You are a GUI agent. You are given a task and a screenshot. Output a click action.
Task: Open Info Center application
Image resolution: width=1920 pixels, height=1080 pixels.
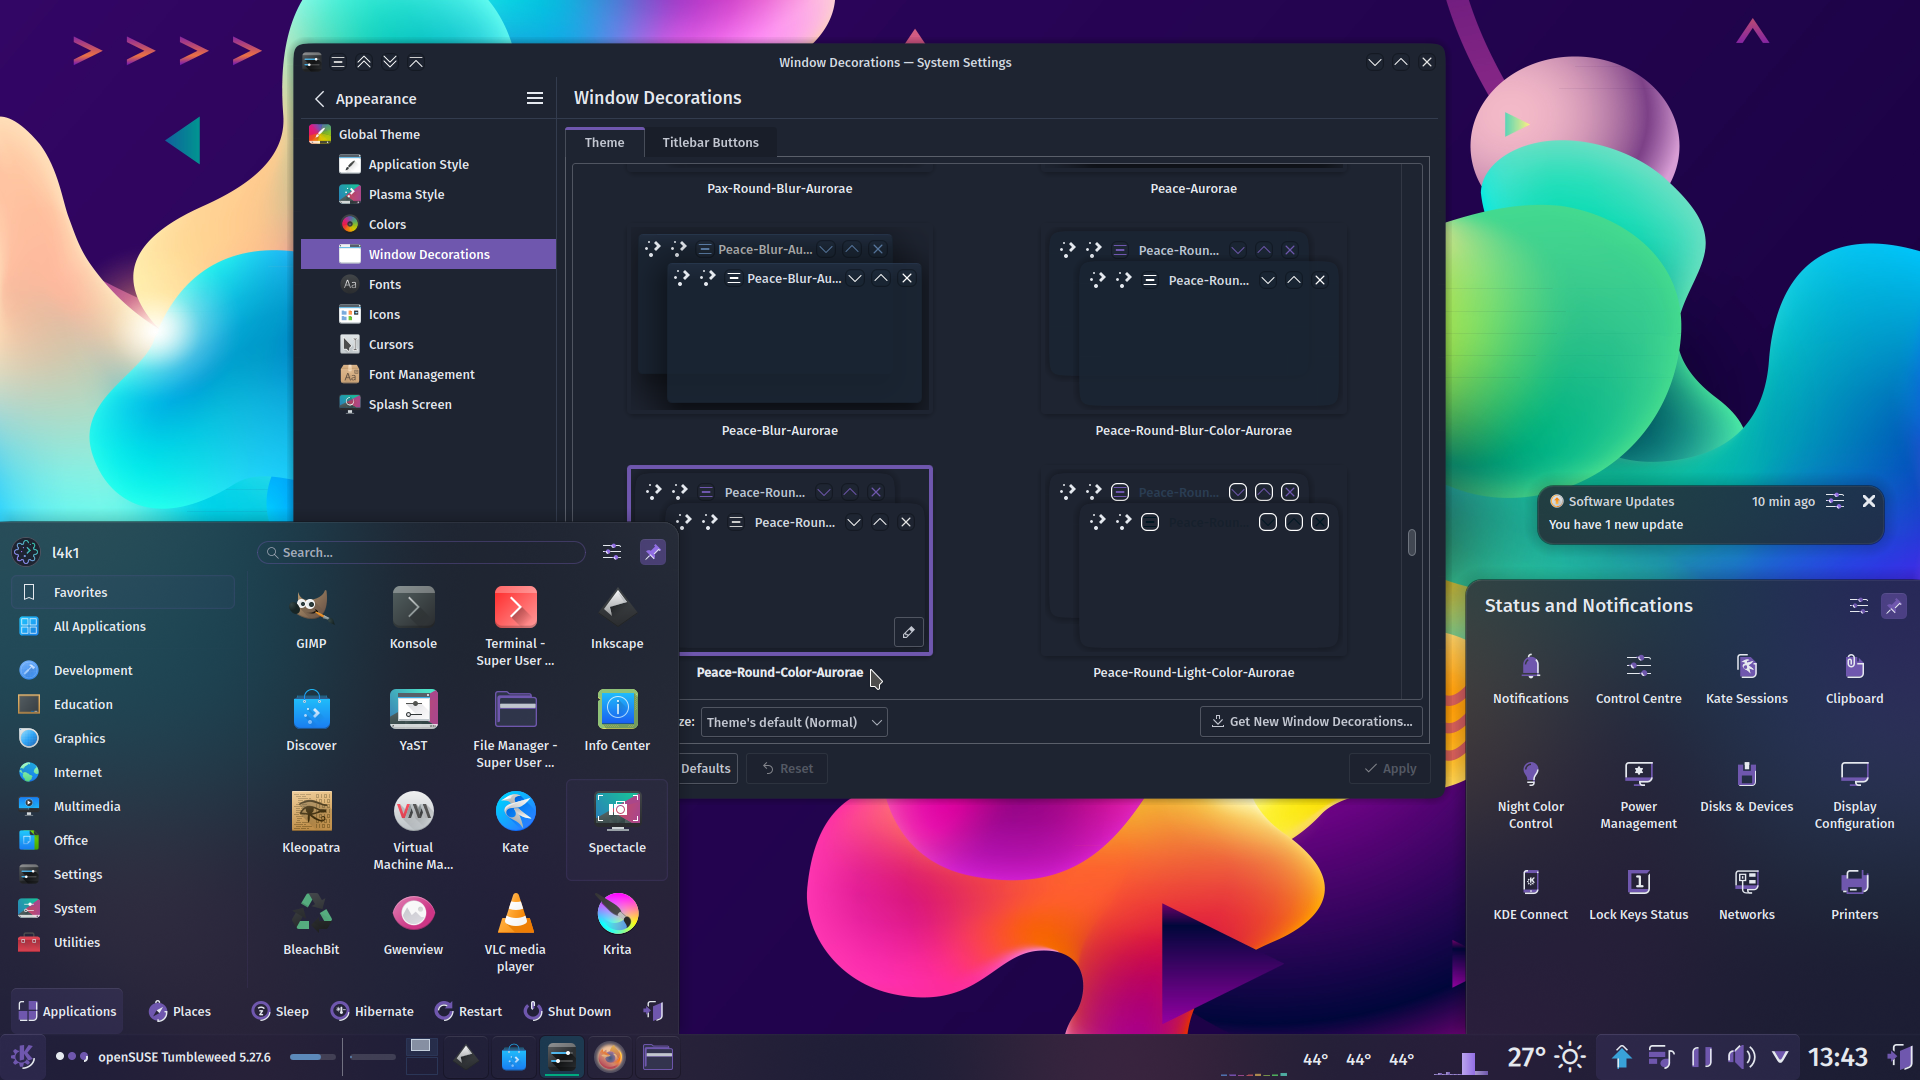(617, 722)
